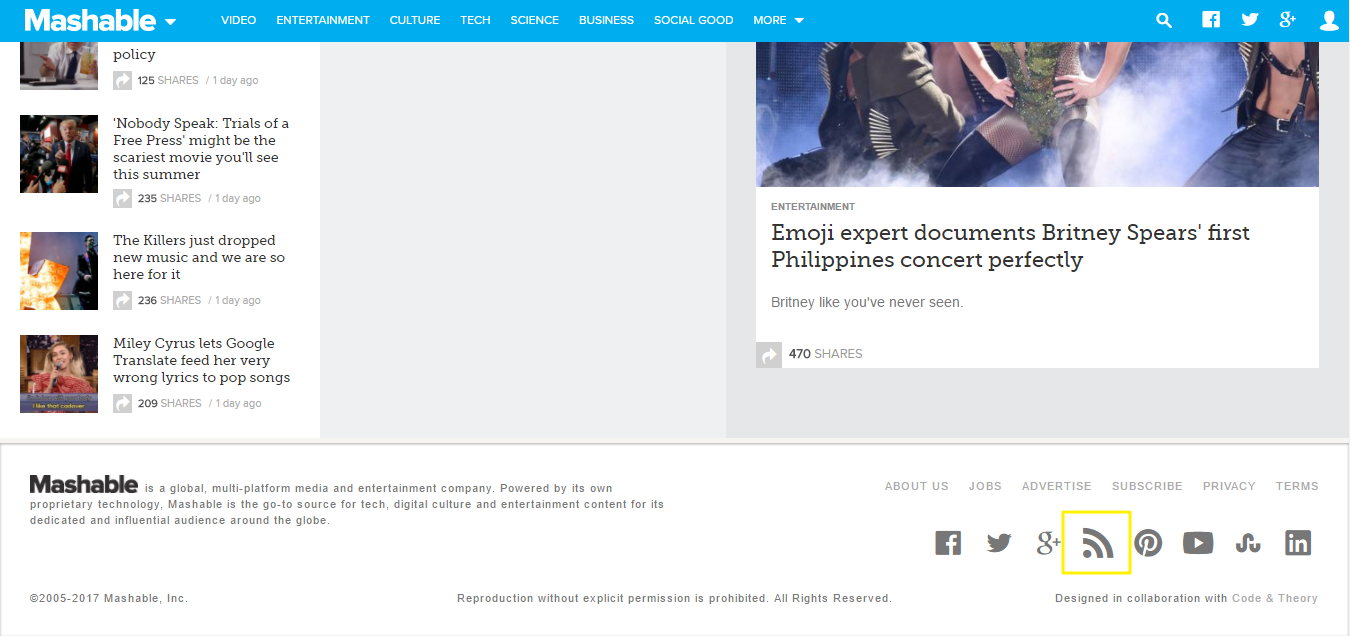
Task: Open Google Plus icon in the footer
Action: 1048,543
